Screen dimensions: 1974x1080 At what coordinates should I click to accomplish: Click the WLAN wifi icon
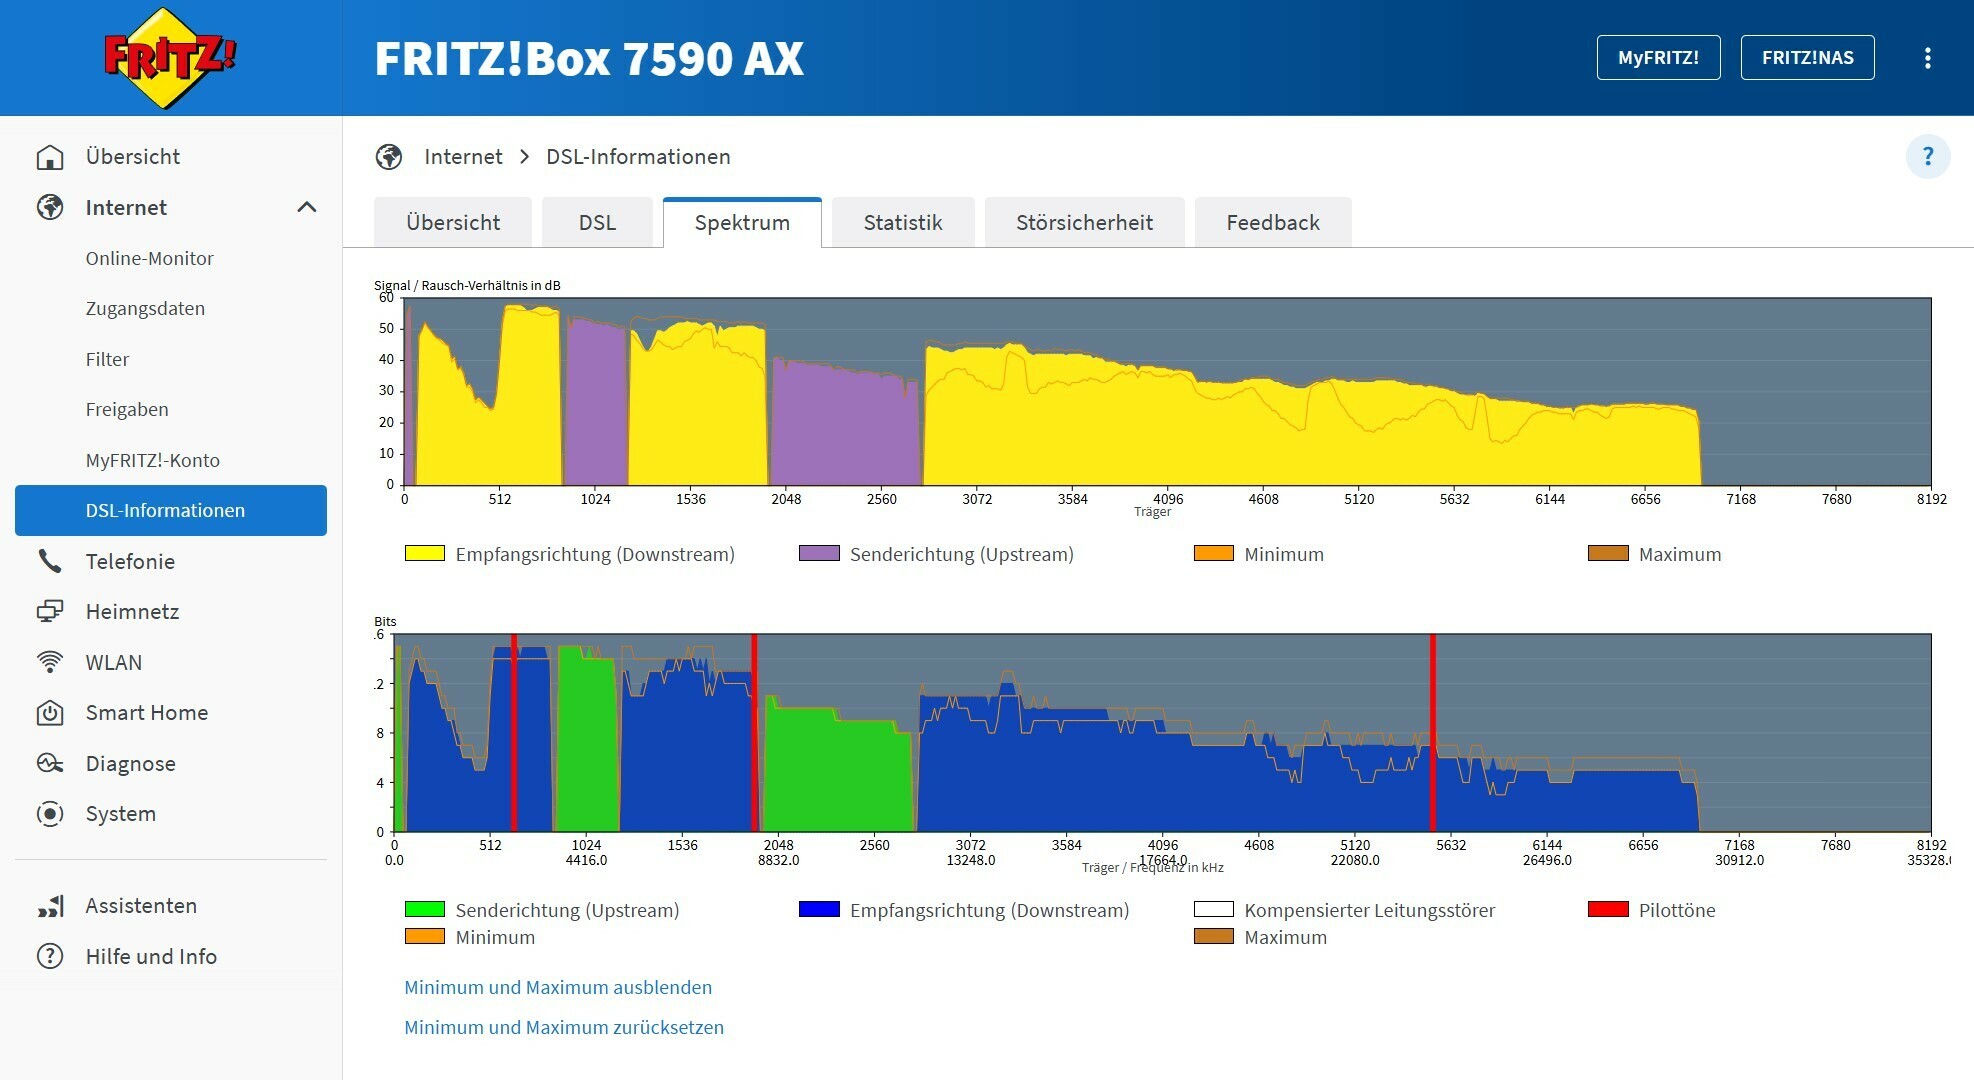pyautogui.click(x=50, y=662)
